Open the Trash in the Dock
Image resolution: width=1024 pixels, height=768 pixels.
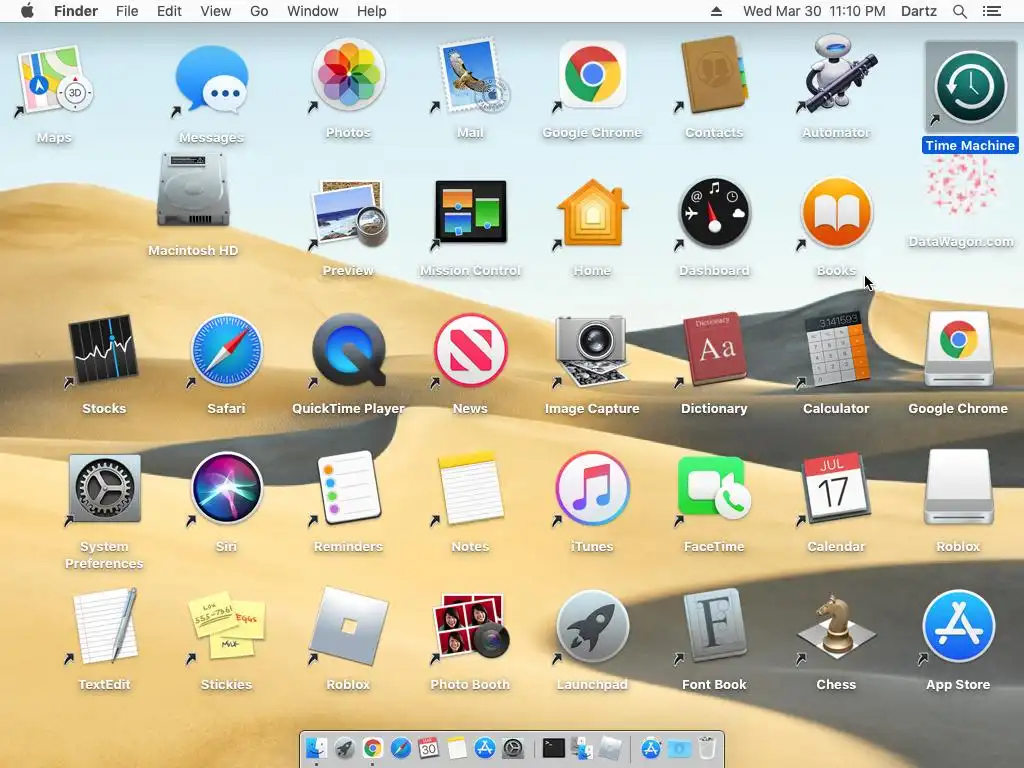pyautogui.click(x=707, y=748)
